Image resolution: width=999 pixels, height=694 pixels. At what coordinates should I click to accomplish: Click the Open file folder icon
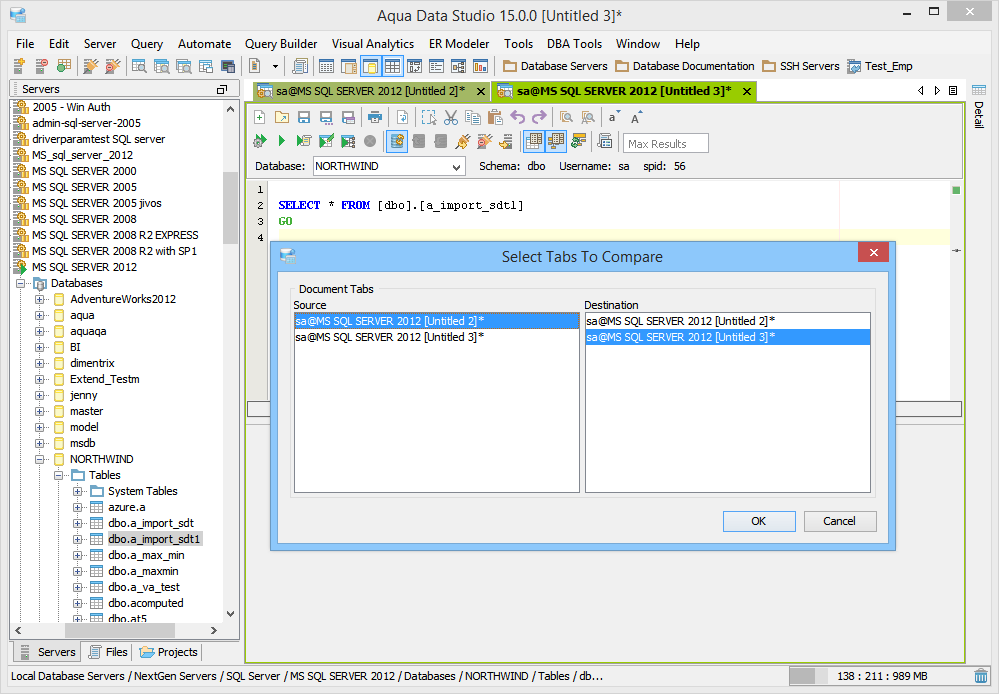pyautogui.click(x=282, y=117)
